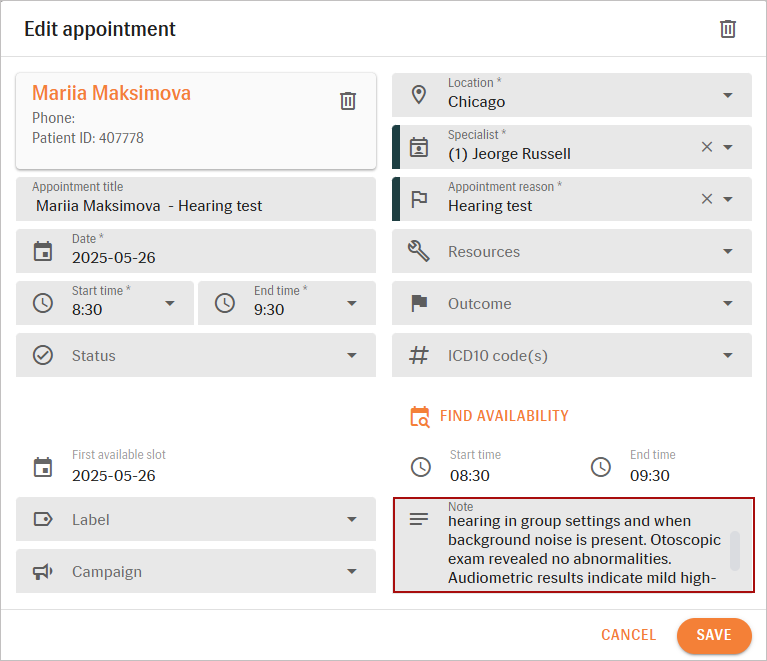
Task: Click the hash icon for ICD10 codes
Action: coord(420,355)
